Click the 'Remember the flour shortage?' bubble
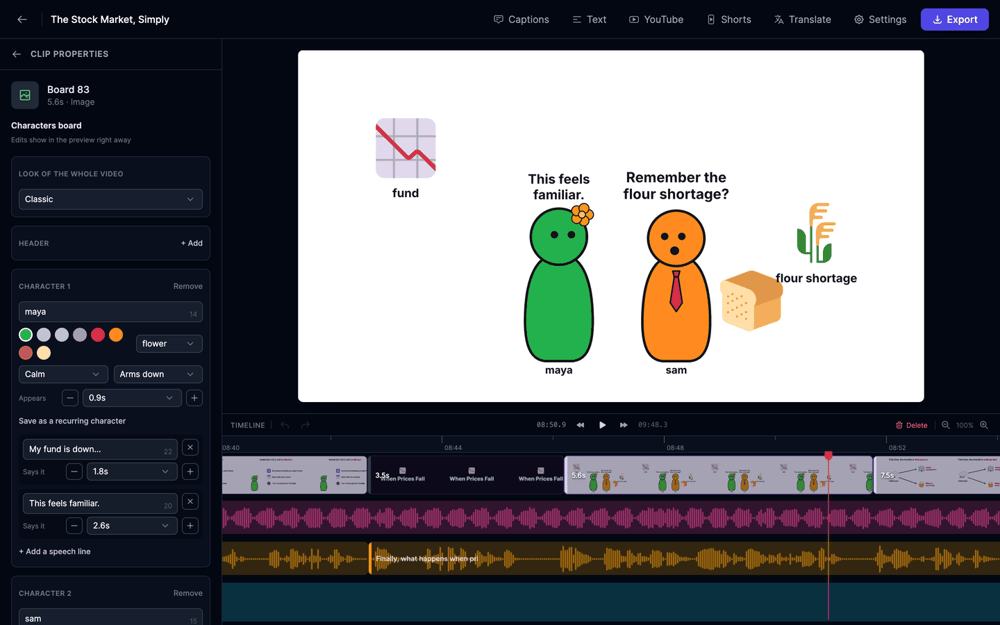Image resolution: width=1000 pixels, height=625 pixels. [676, 186]
